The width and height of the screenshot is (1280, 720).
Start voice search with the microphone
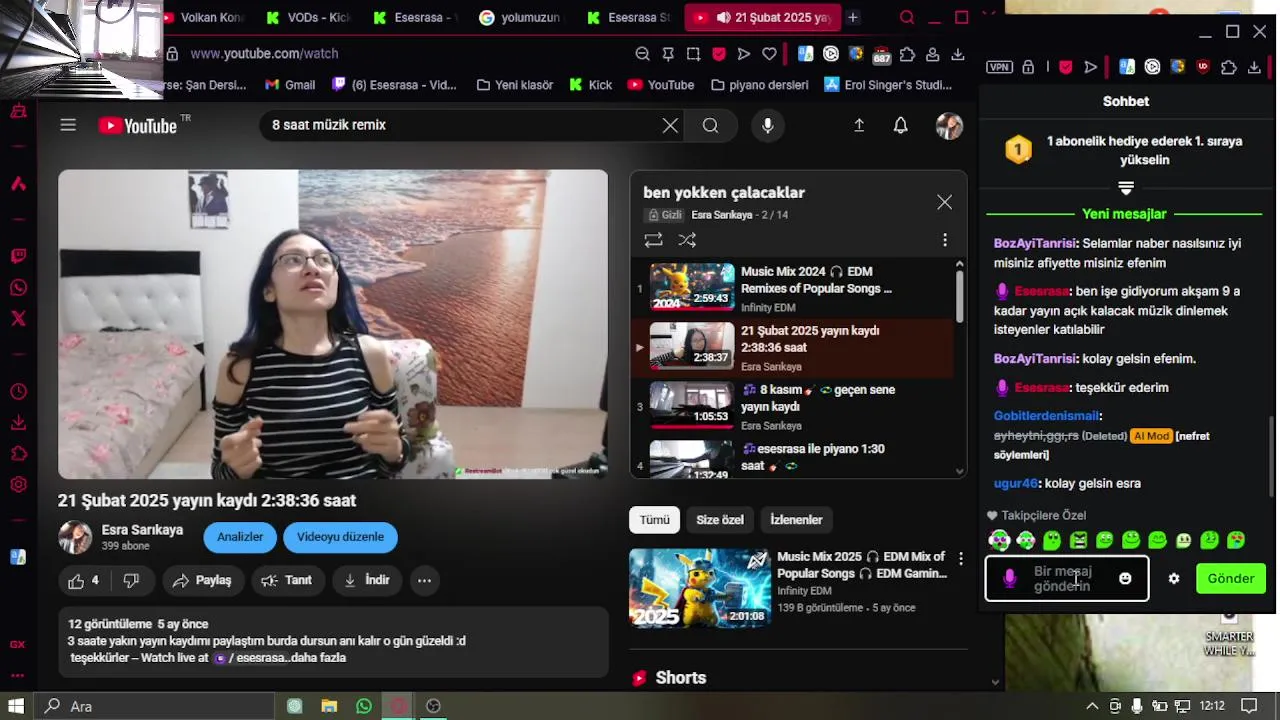(x=767, y=125)
